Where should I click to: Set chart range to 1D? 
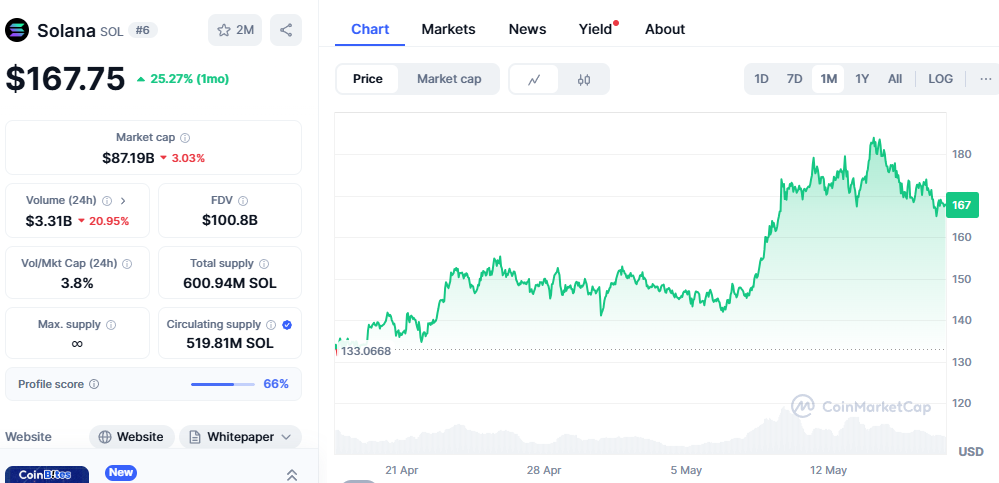pyautogui.click(x=761, y=79)
